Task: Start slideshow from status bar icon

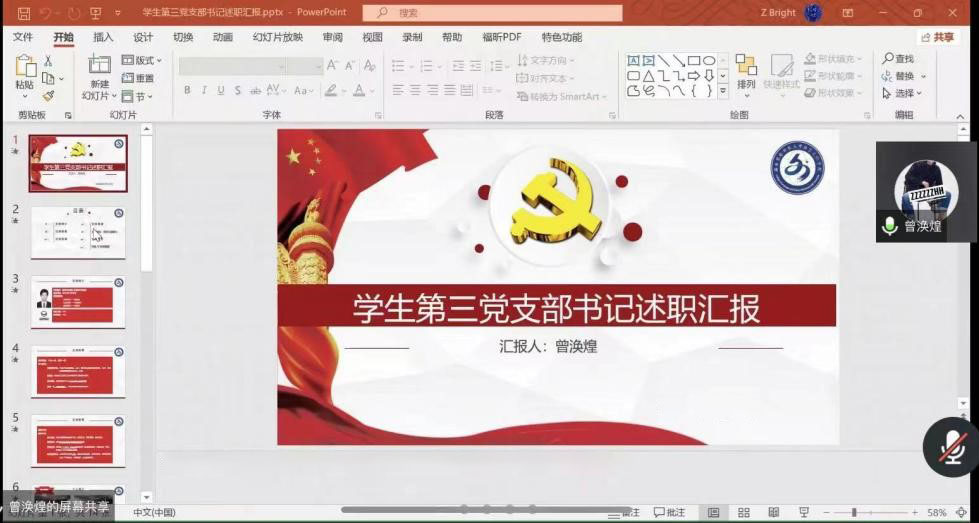Action: pos(804,512)
